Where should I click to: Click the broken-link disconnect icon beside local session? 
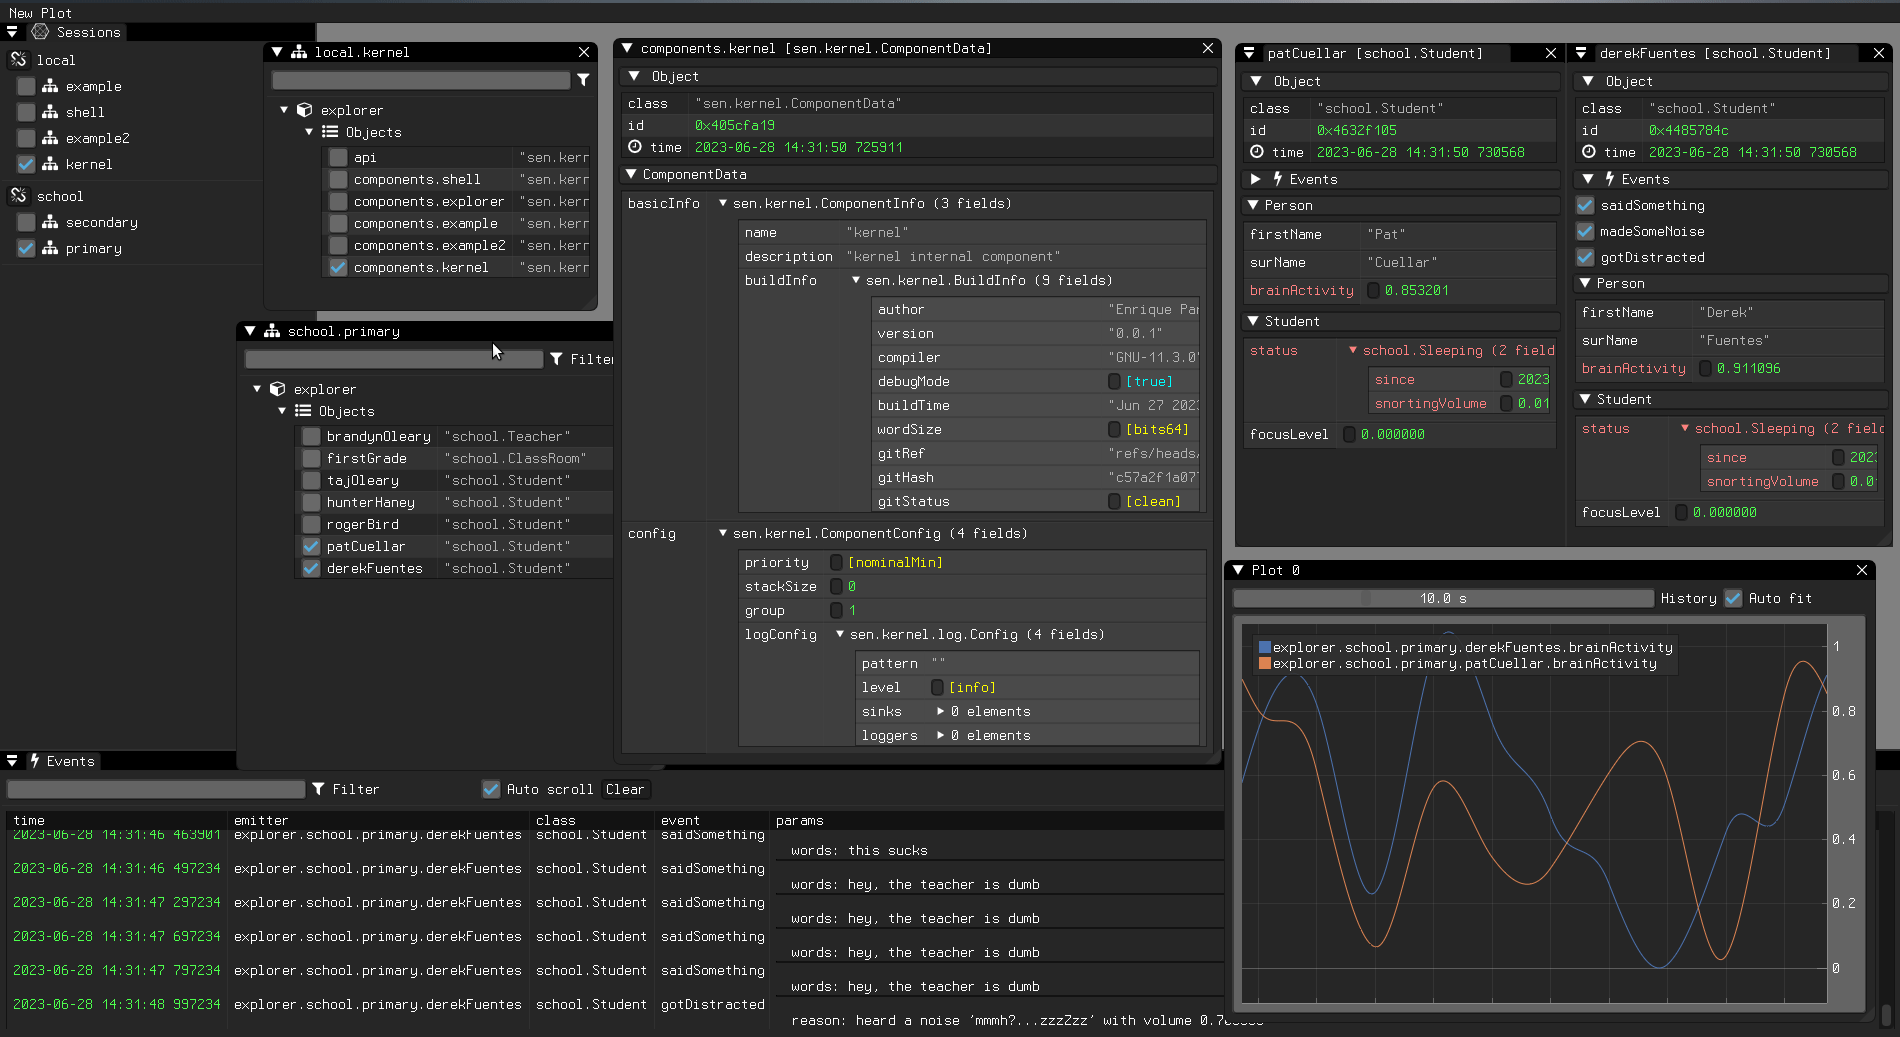18,60
